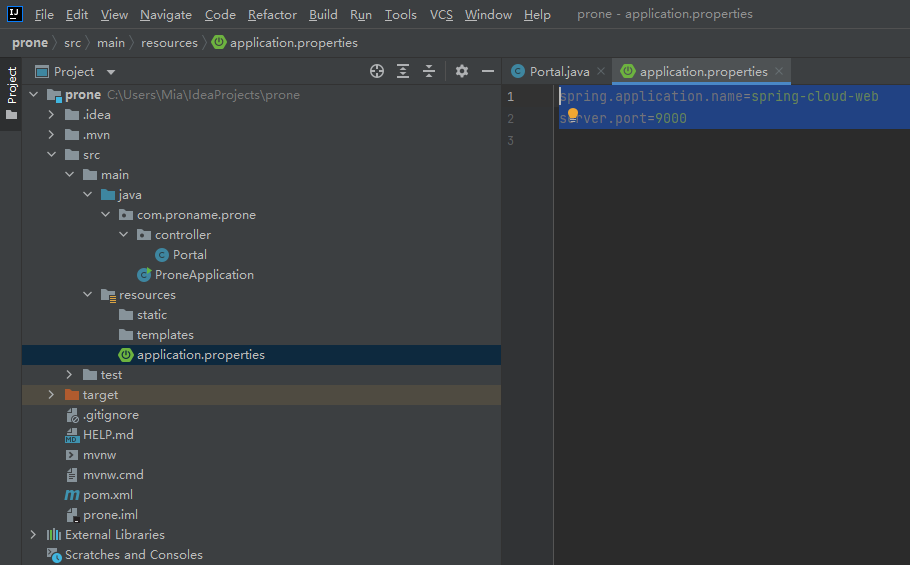This screenshot has width=910, height=565.
Task: Click line 2 server.port=9000 text
Action: coord(623,118)
